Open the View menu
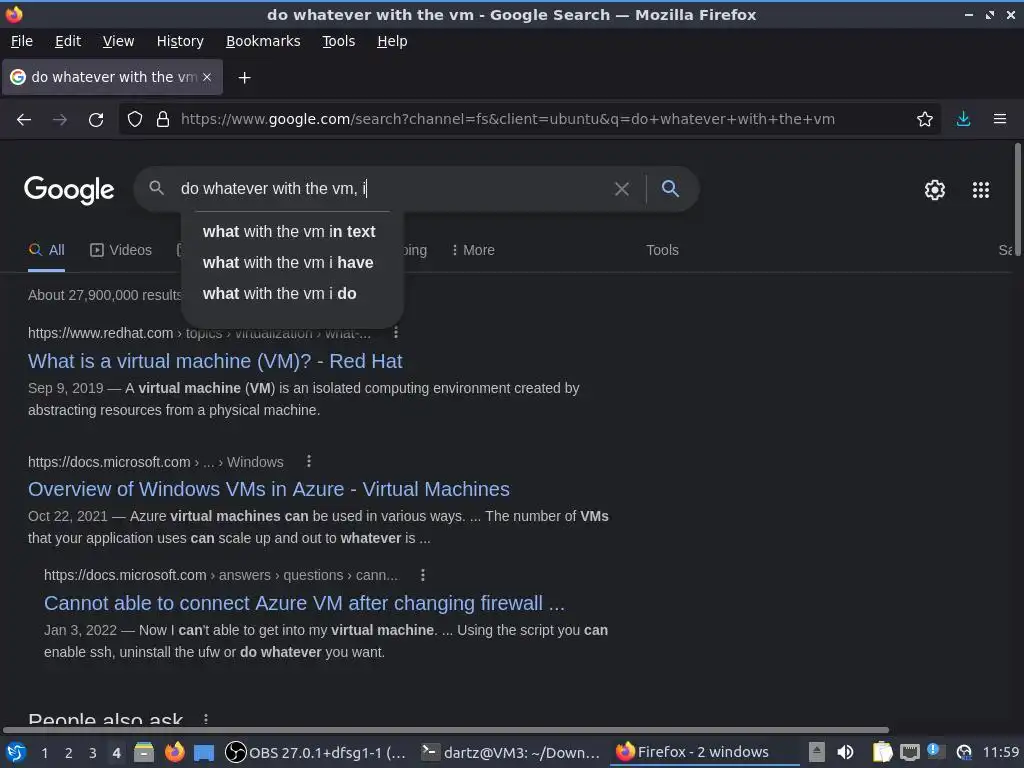The width and height of the screenshot is (1024, 768). point(118,41)
